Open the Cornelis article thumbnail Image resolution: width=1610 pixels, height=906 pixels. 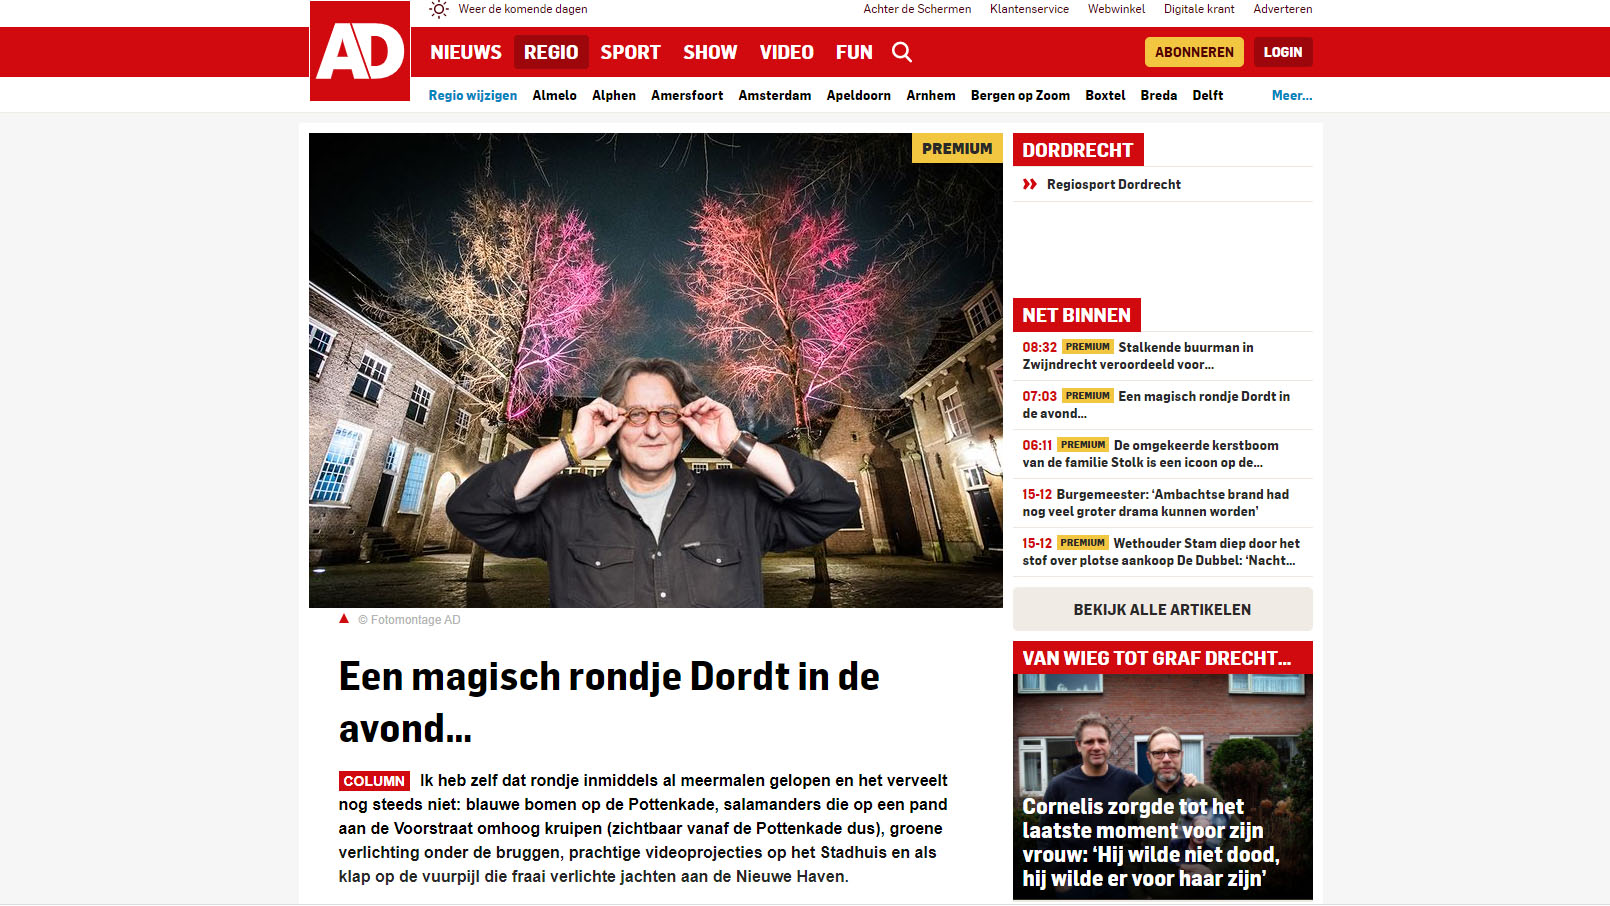pyautogui.click(x=1163, y=786)
